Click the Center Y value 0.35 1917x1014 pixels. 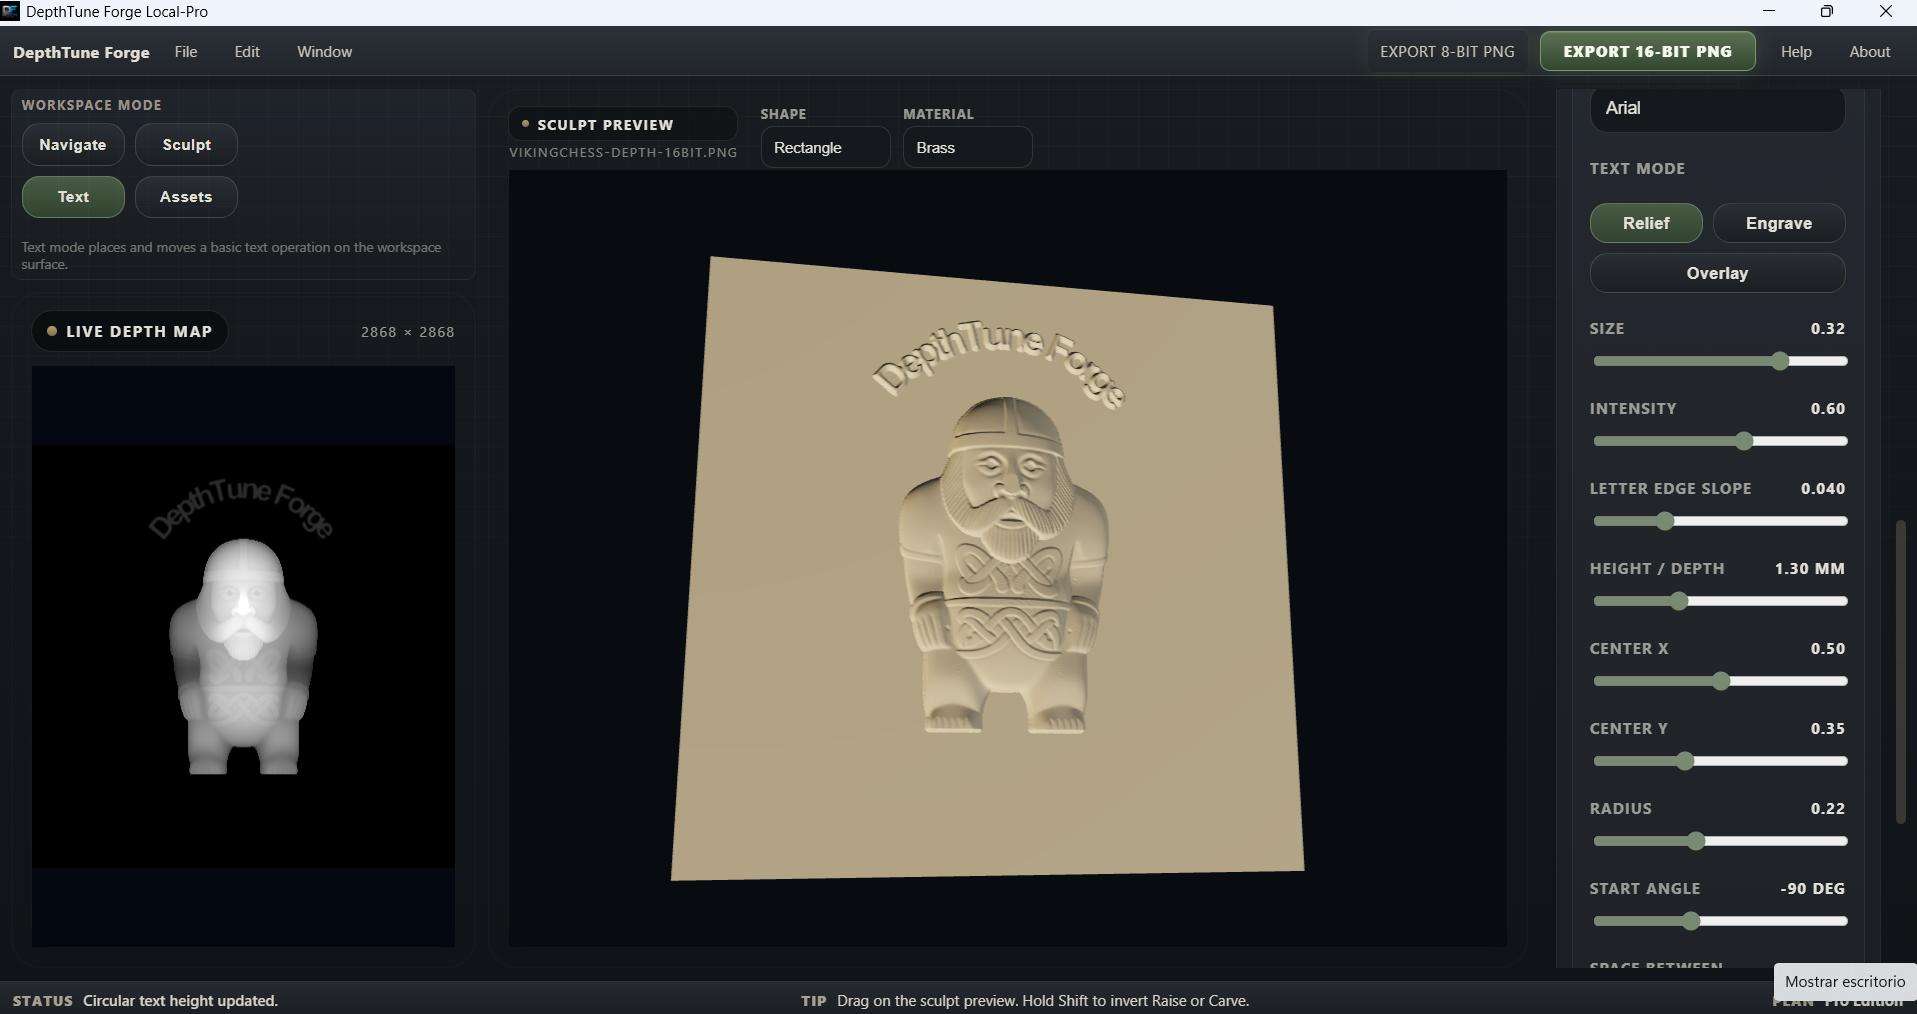[1828, 729]
